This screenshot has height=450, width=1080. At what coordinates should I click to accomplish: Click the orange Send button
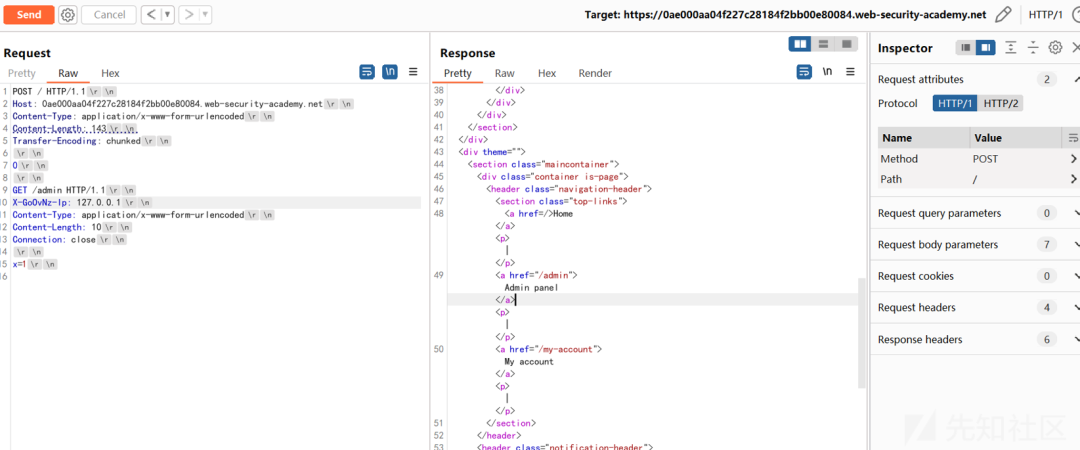[x=29, y=14]
